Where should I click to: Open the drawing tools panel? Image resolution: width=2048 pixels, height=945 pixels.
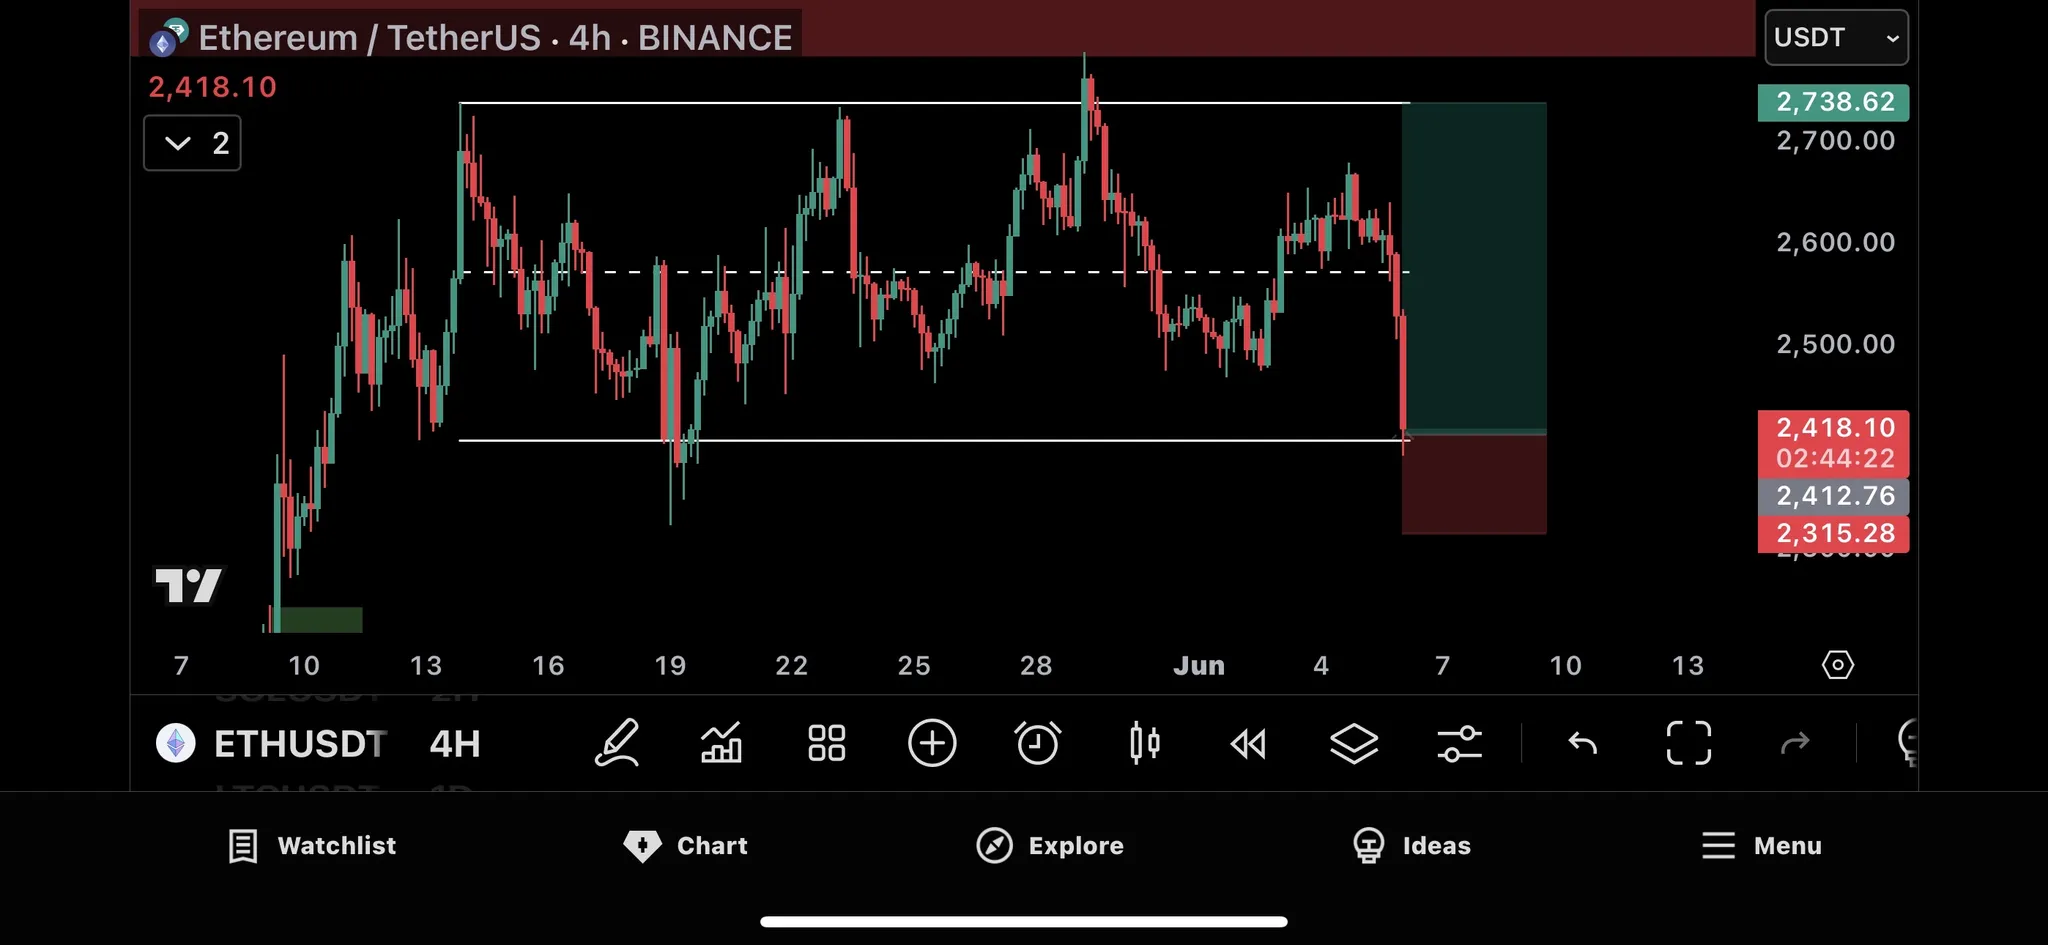pyautogui.click(x=617, y=743)
